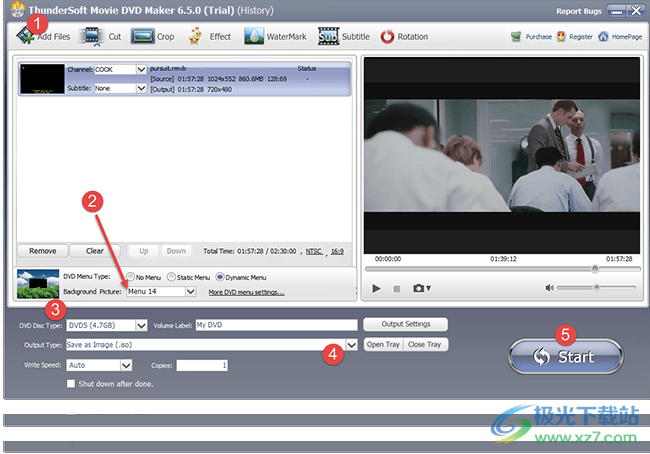Open the Subtitle tool

344,36
